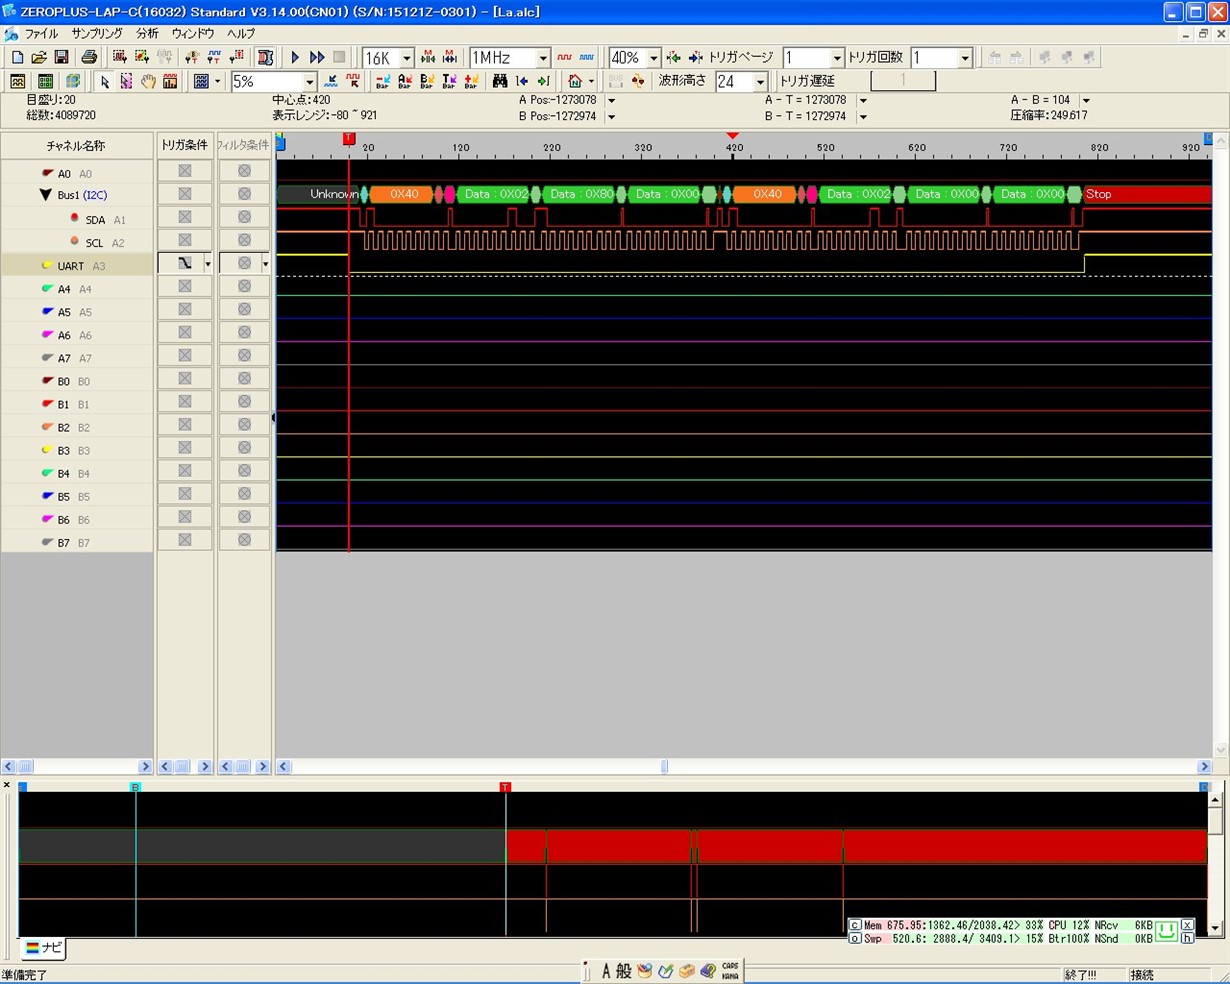Start repetitive capture with double-play icon

317,58
